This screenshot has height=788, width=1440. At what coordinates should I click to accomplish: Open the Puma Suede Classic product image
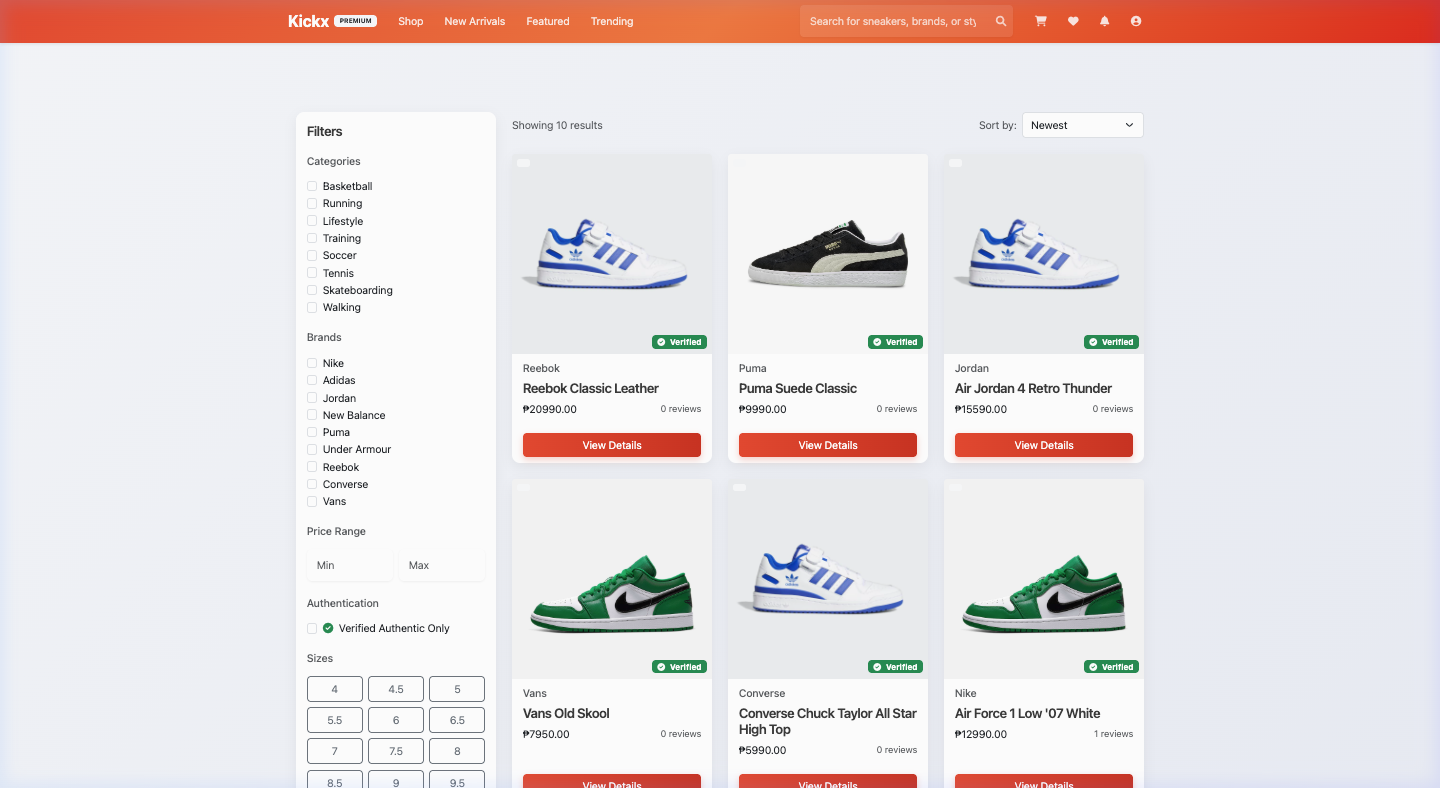pos(828,253)
